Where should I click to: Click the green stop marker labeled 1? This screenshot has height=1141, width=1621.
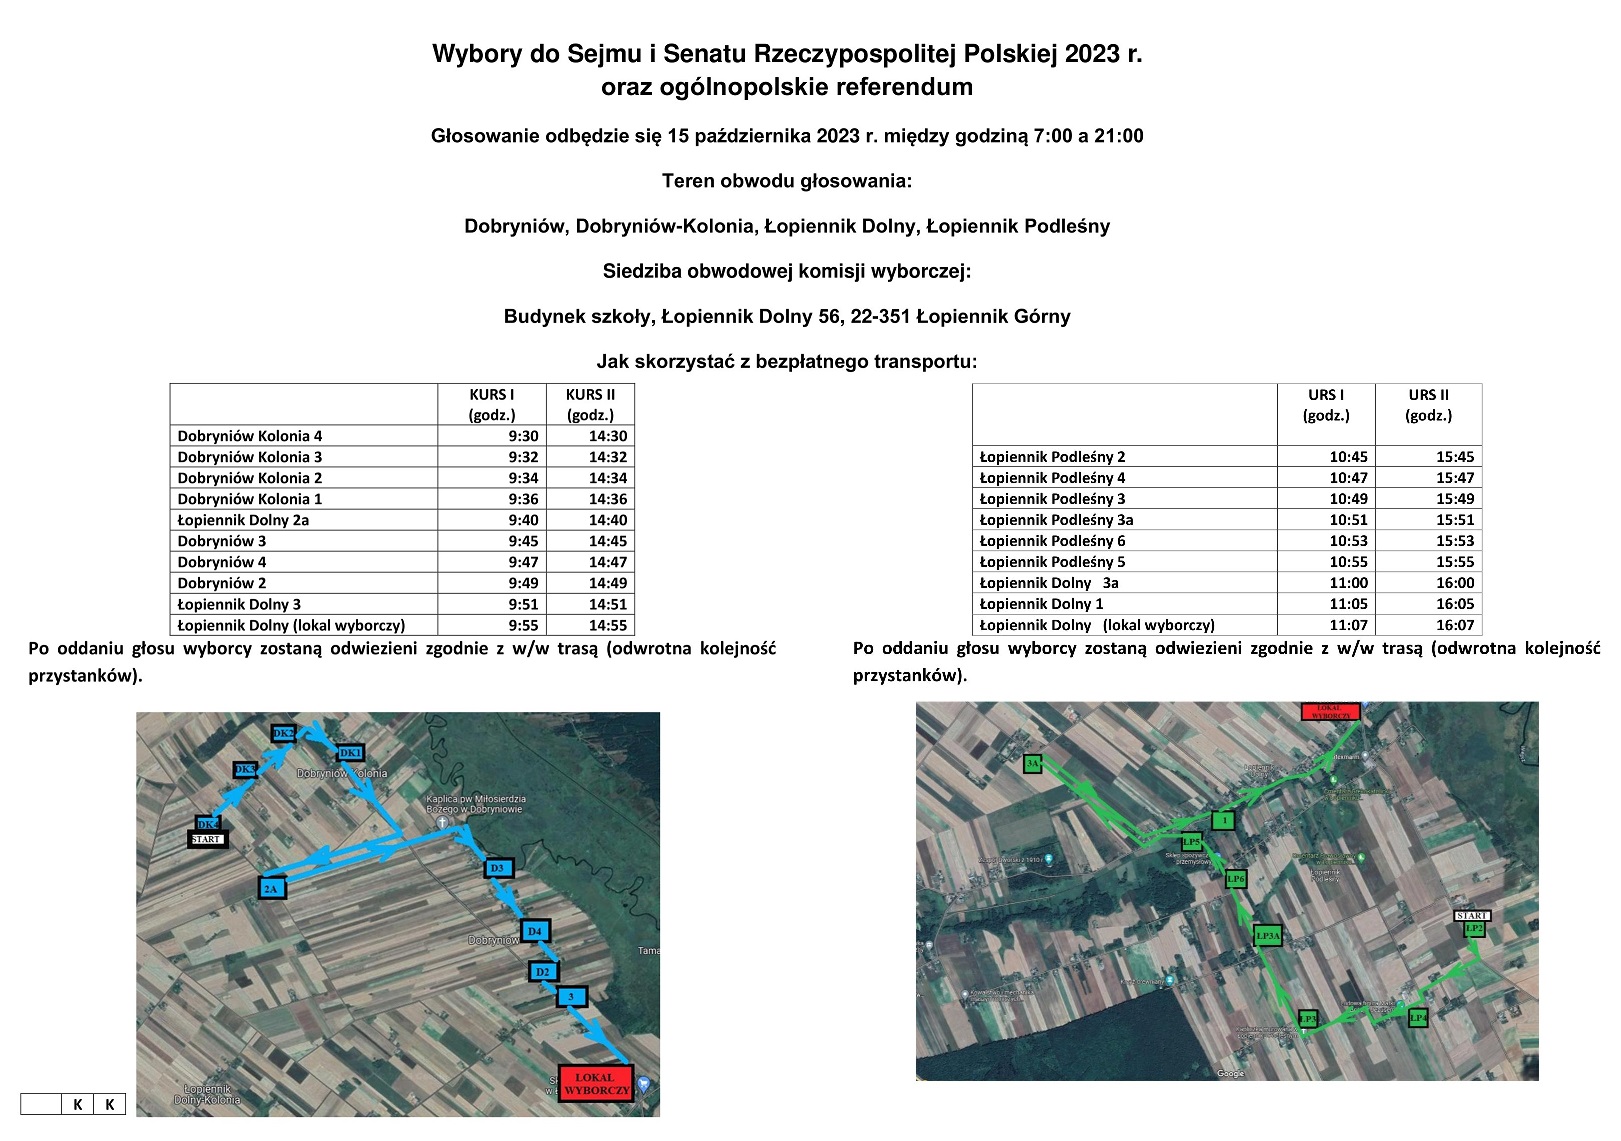[x=1224, y=820]
